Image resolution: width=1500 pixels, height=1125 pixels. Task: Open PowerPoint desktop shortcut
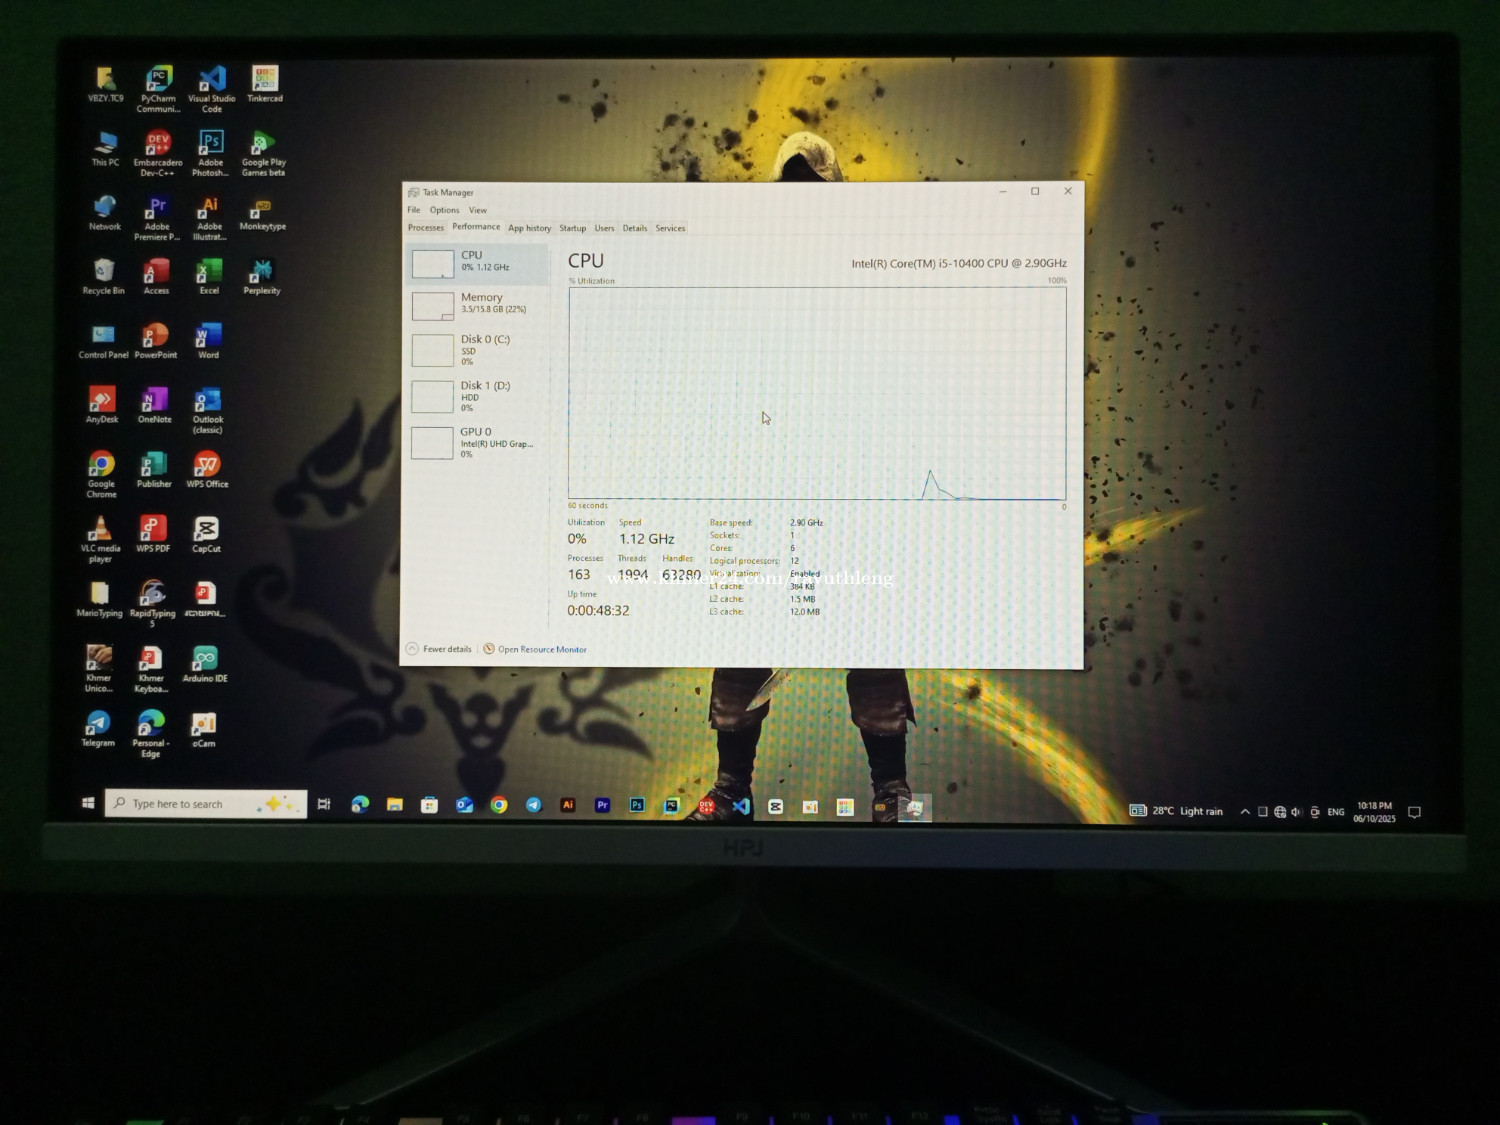coord(155,340)
